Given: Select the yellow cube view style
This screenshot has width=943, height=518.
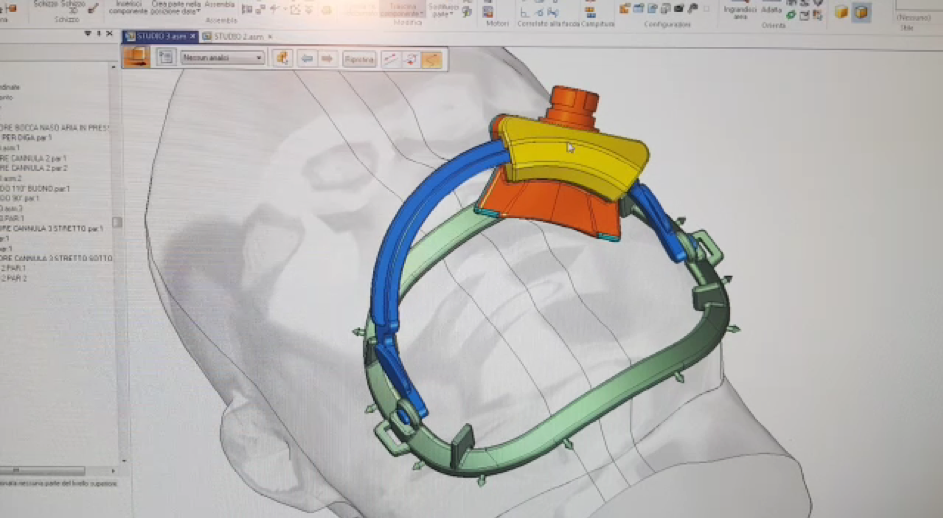Looking at the screenshot, I should click(x=841, y=12).
